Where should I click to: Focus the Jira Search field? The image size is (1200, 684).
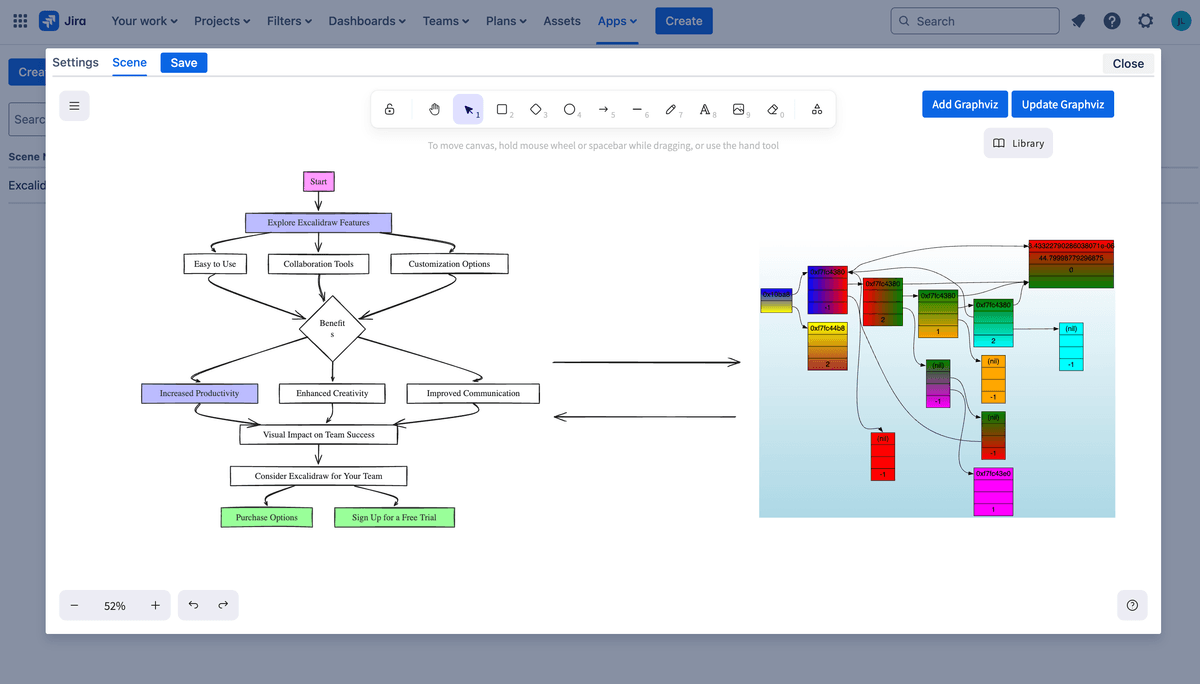click(x=975, y=21)
